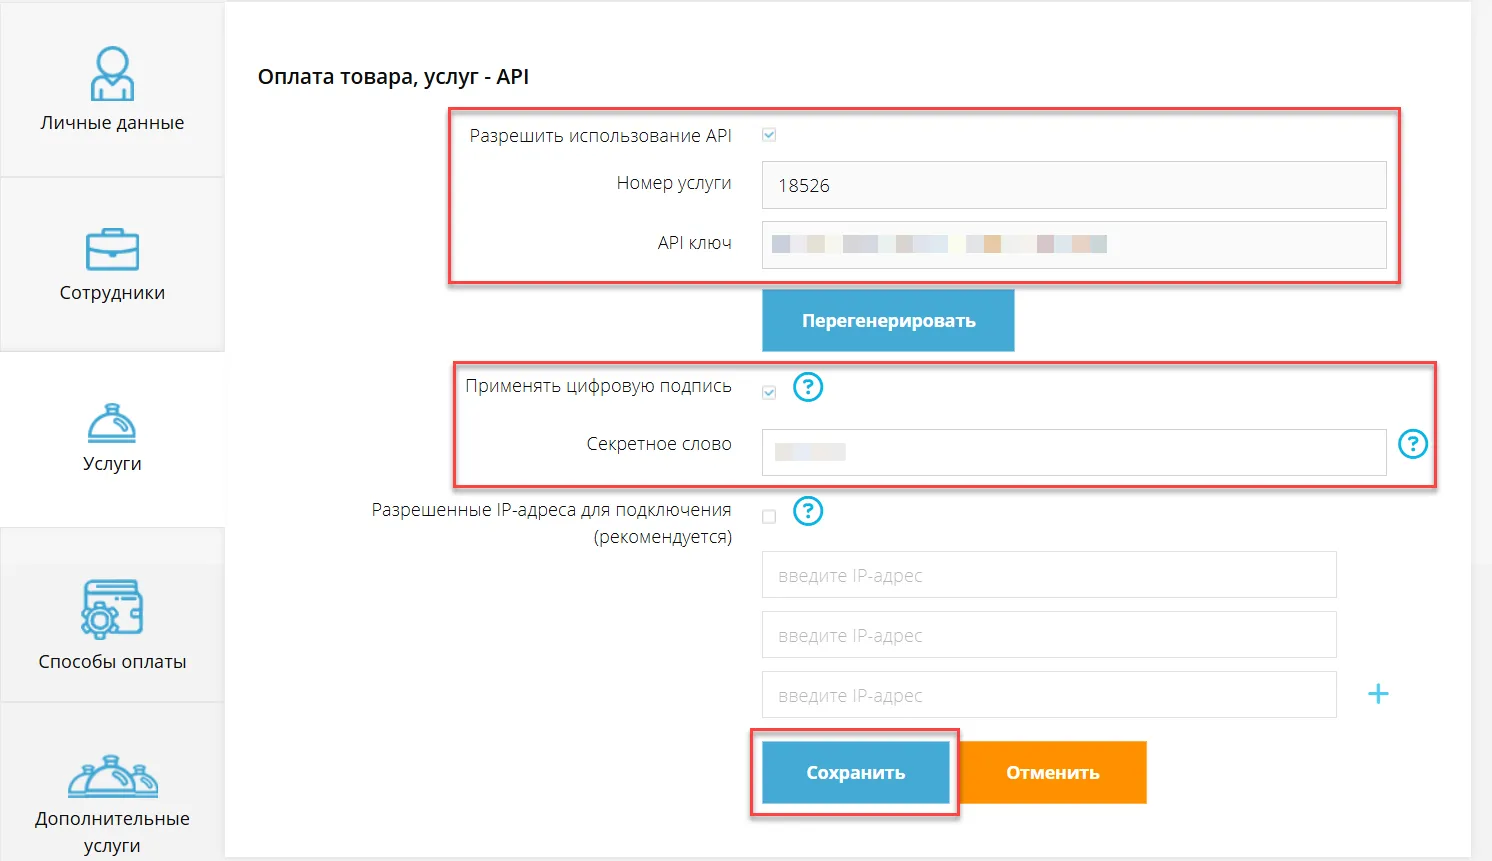Click the Номер услуги input field

(x=1073, y=185)
